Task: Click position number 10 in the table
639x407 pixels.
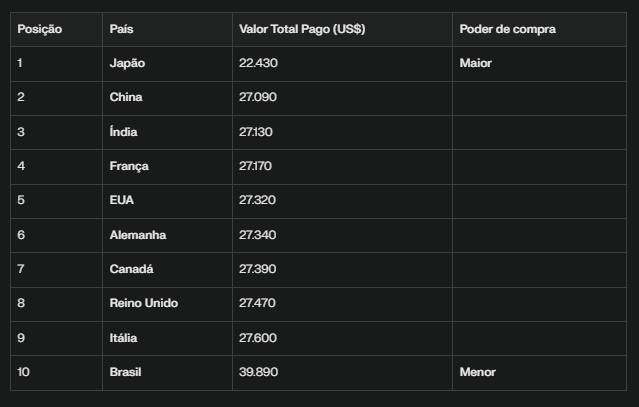Action: pos(24,372)
